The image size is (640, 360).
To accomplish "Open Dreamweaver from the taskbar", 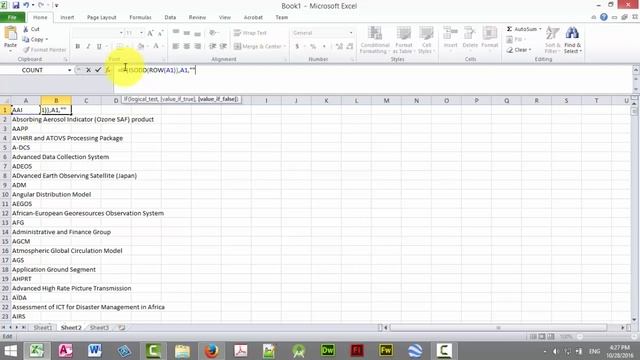I will click(328, 351).
